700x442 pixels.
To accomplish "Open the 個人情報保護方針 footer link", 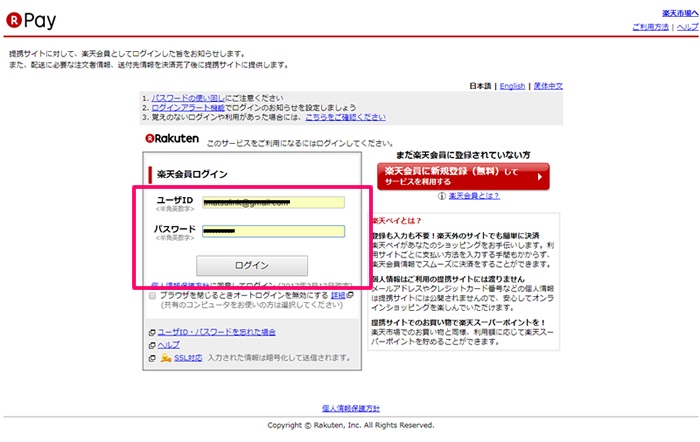I will [x=351, y=408].
